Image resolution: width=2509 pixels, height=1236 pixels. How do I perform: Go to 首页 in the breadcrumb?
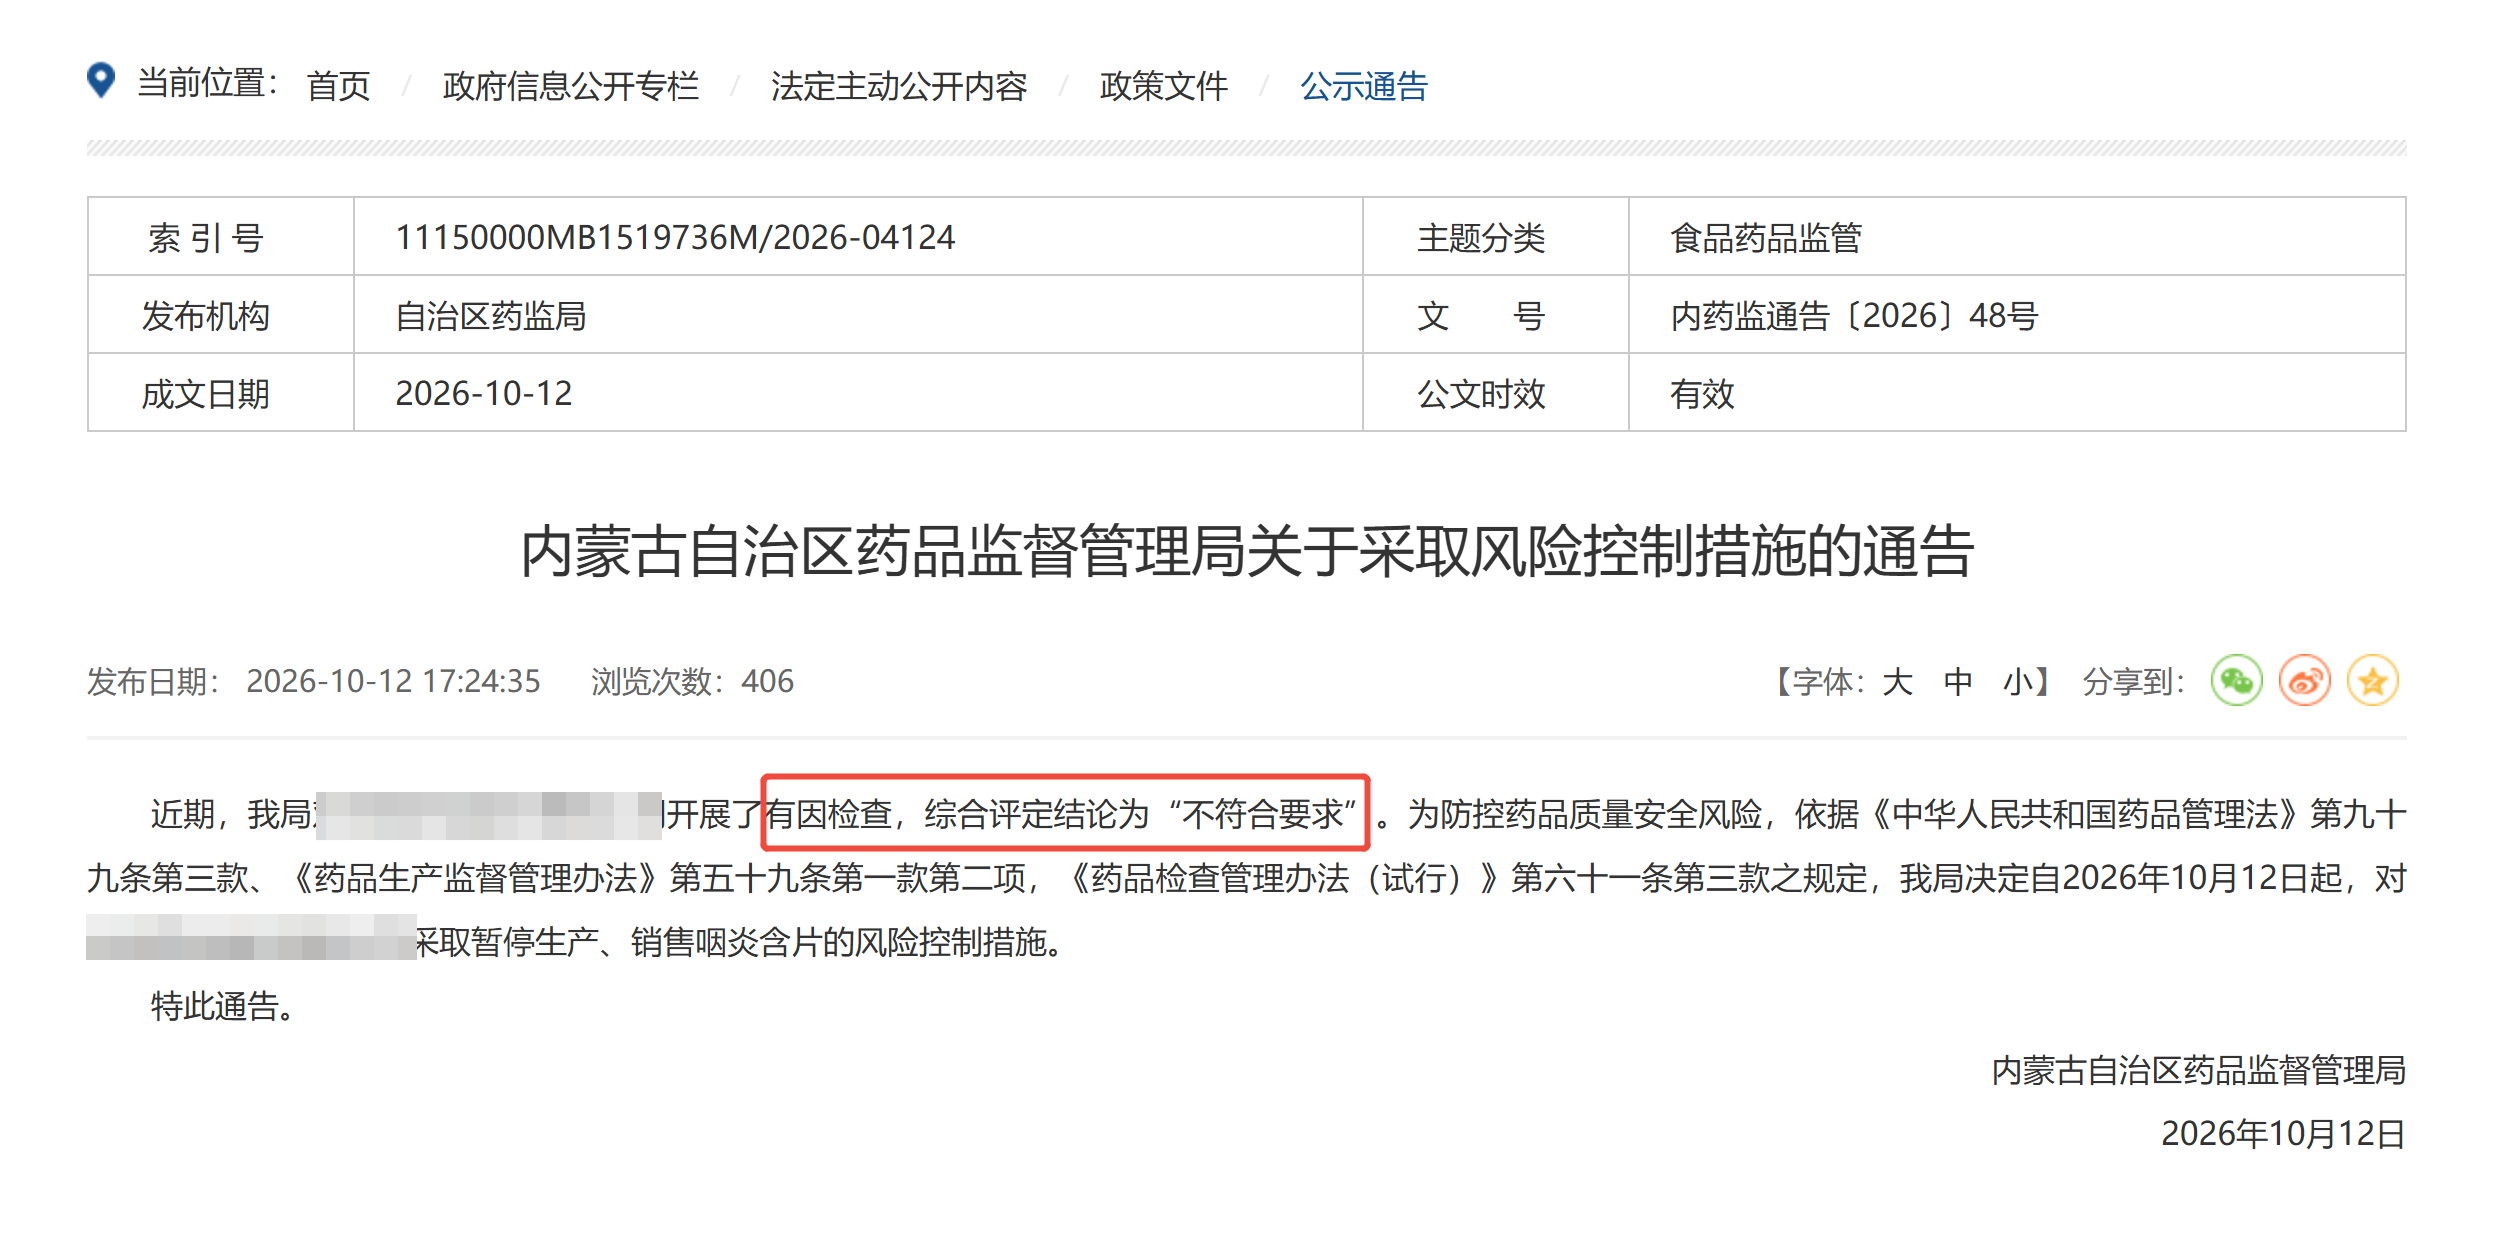click(x=338, y=86)
